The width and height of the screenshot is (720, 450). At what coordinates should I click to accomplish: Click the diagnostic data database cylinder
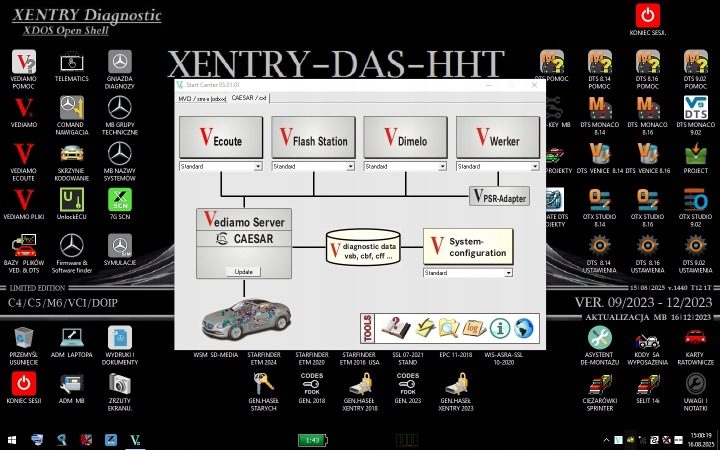click(x=363, y=248)
